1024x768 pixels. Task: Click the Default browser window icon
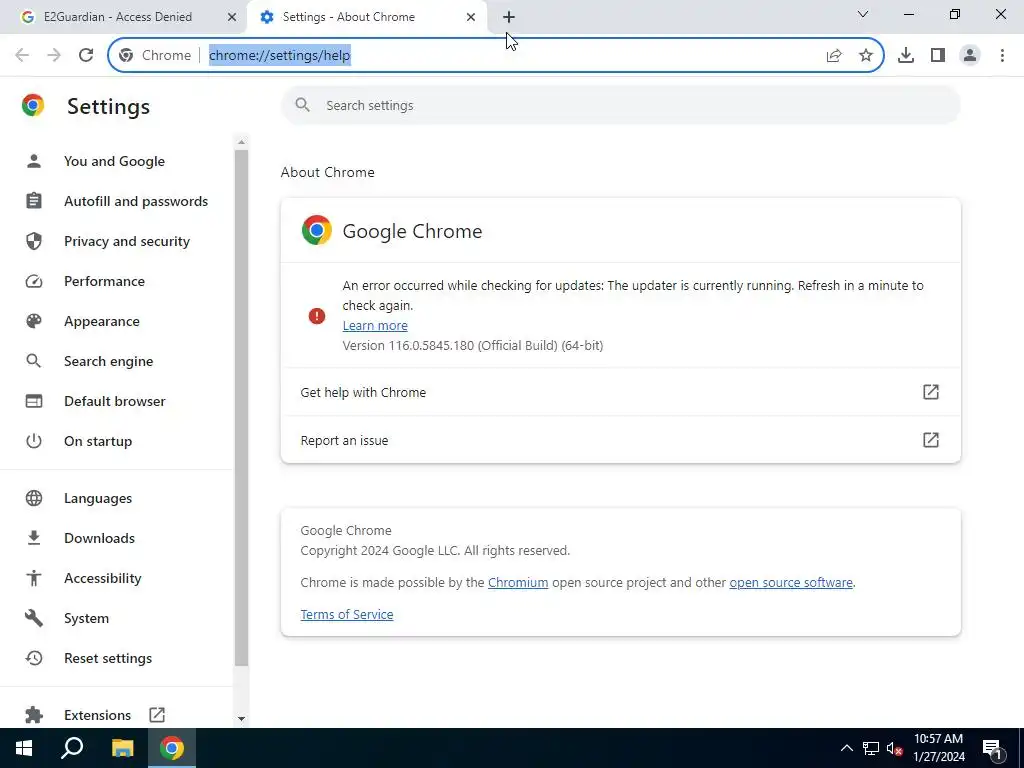point(33,401)
